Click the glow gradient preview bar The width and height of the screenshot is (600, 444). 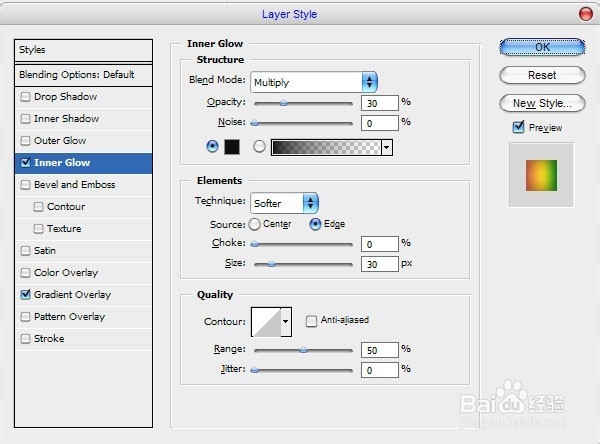coord(326,147)
